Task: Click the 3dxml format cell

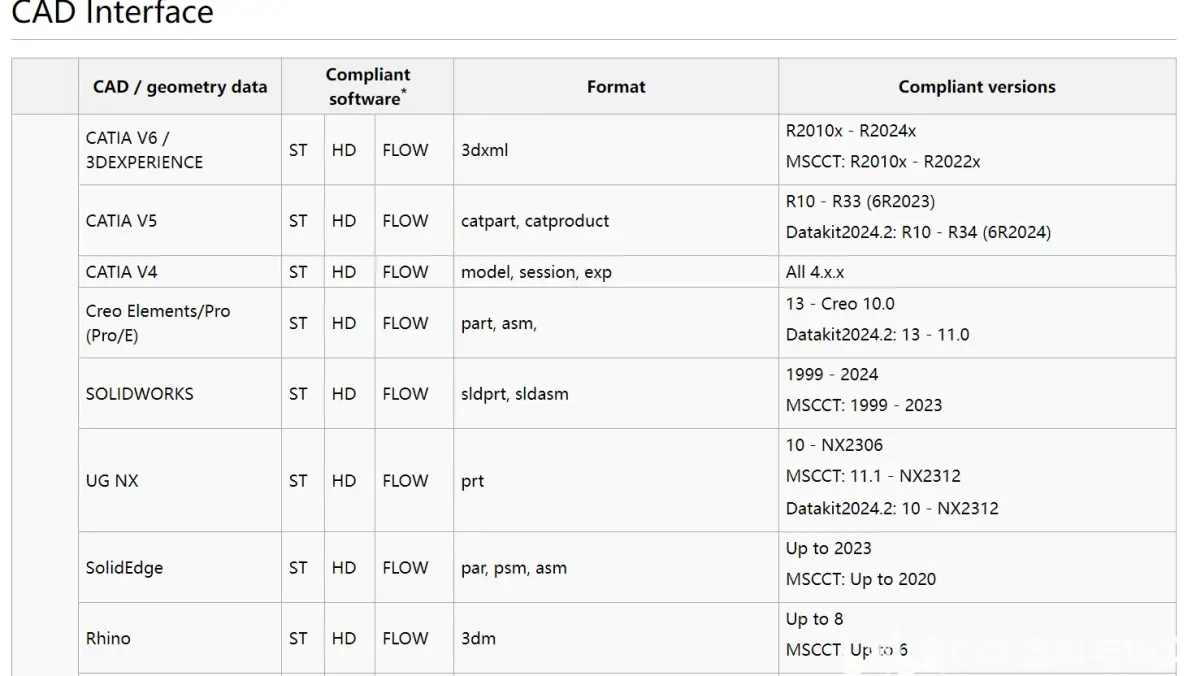Action: 616,150
